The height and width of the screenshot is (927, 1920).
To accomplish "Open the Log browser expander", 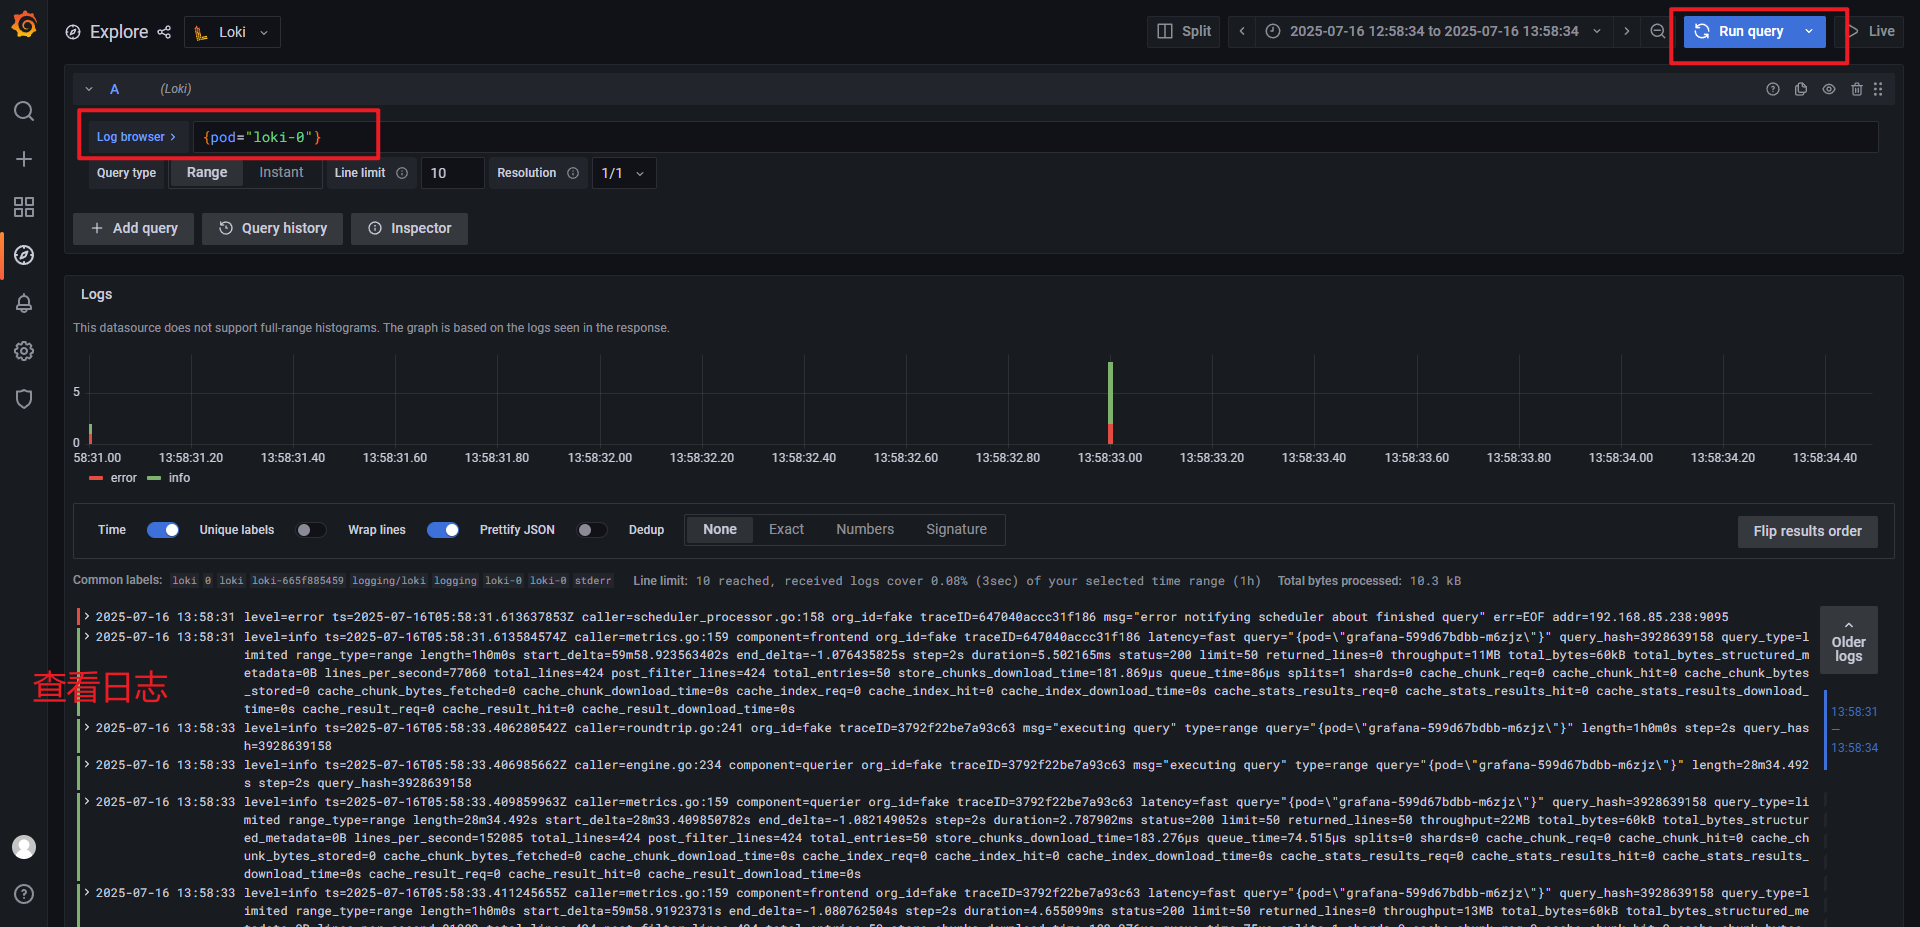I will [136, 137].
